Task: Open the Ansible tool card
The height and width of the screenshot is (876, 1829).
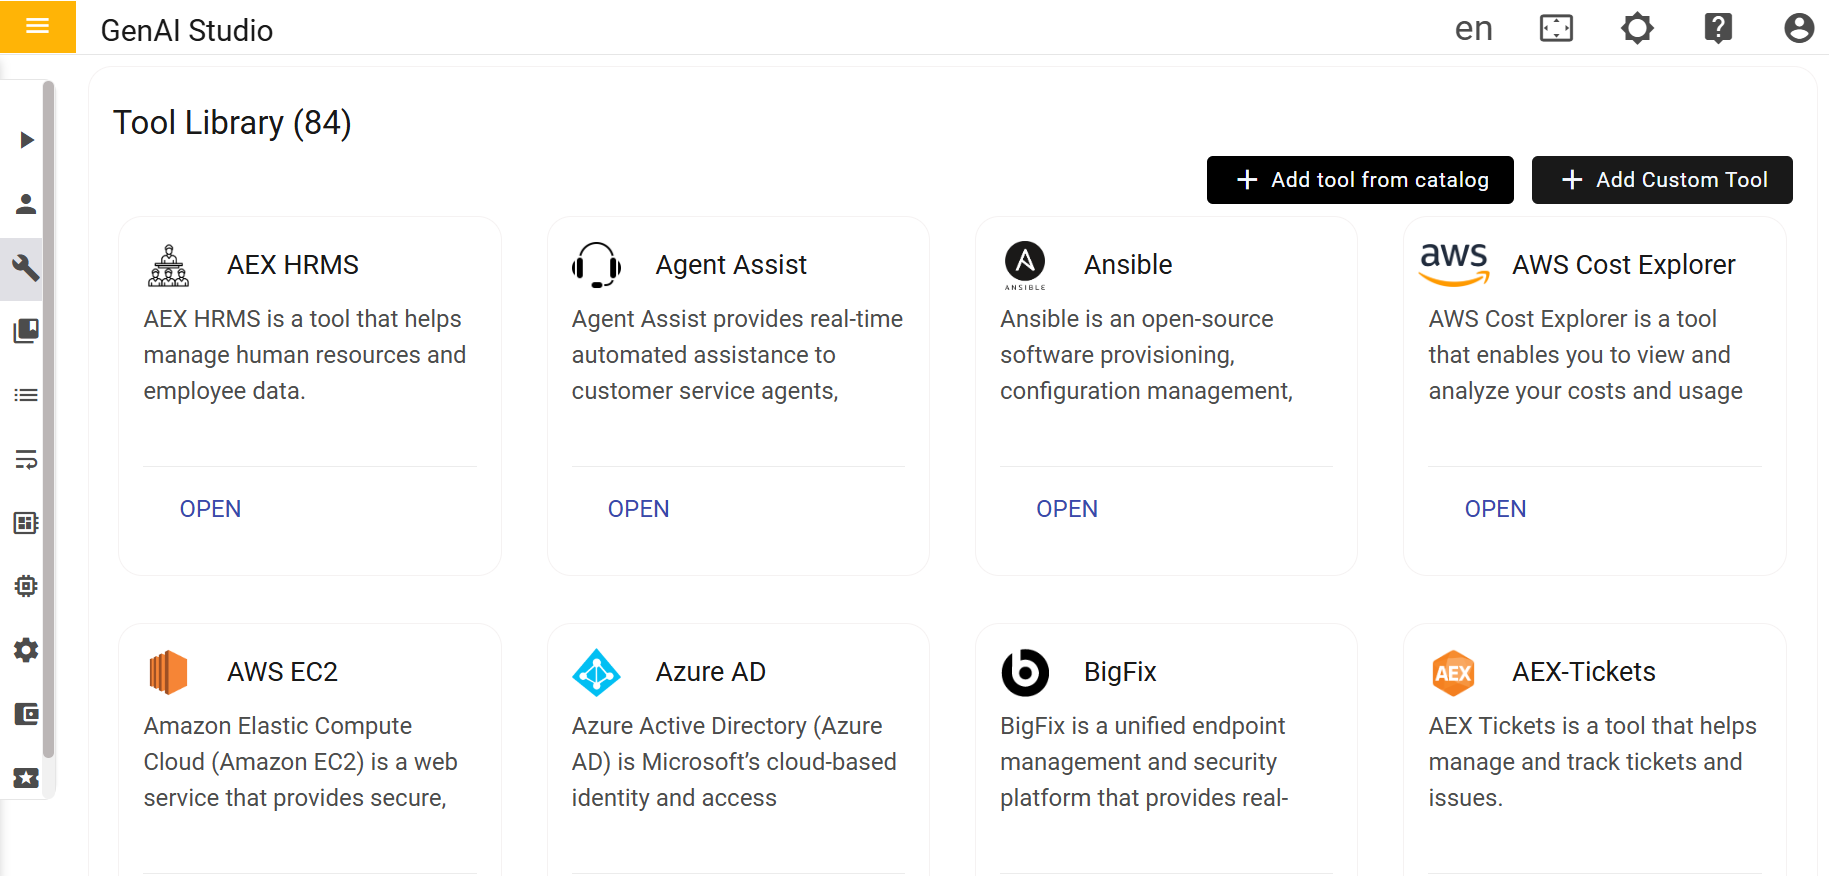Action: [x=1067, y=509]
